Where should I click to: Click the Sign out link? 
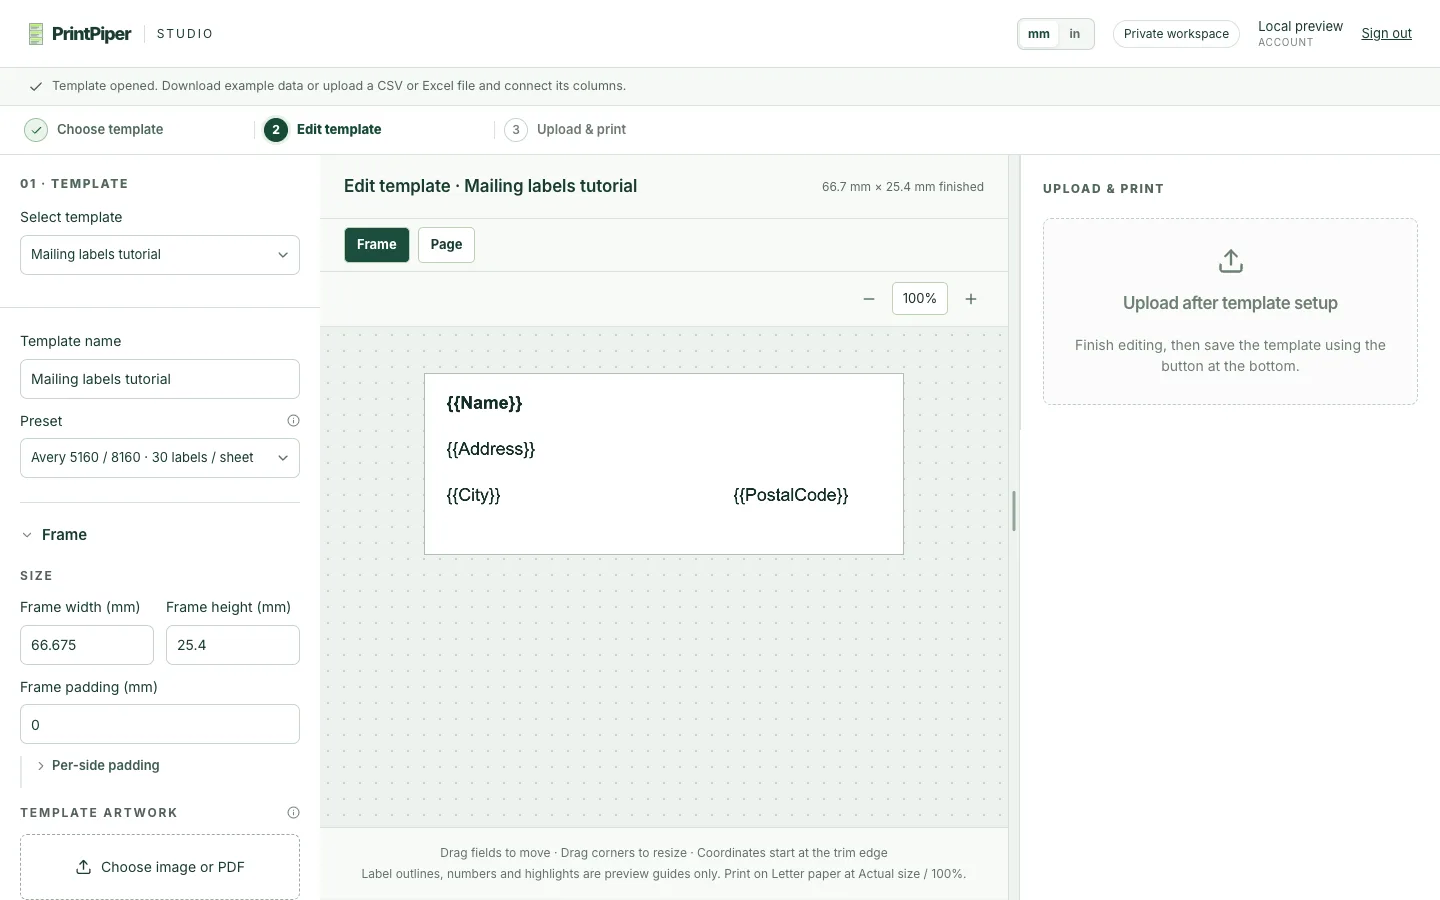[x=1386, y=34]
